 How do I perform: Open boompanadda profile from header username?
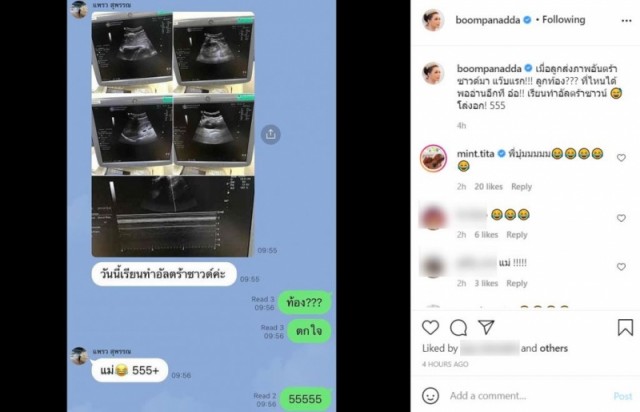(488, 20)
